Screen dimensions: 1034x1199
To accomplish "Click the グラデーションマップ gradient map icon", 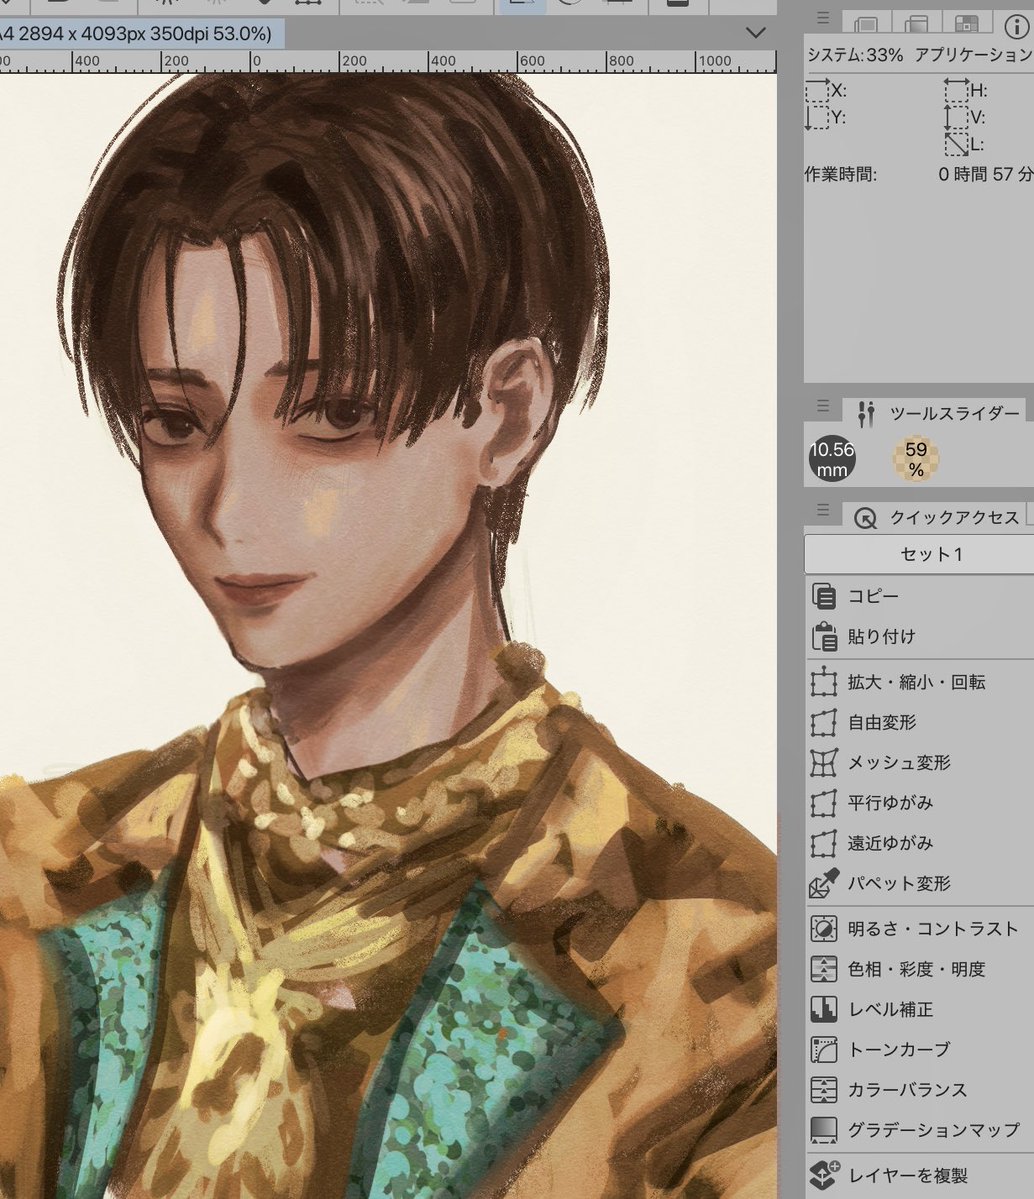I will [824, 1130].
